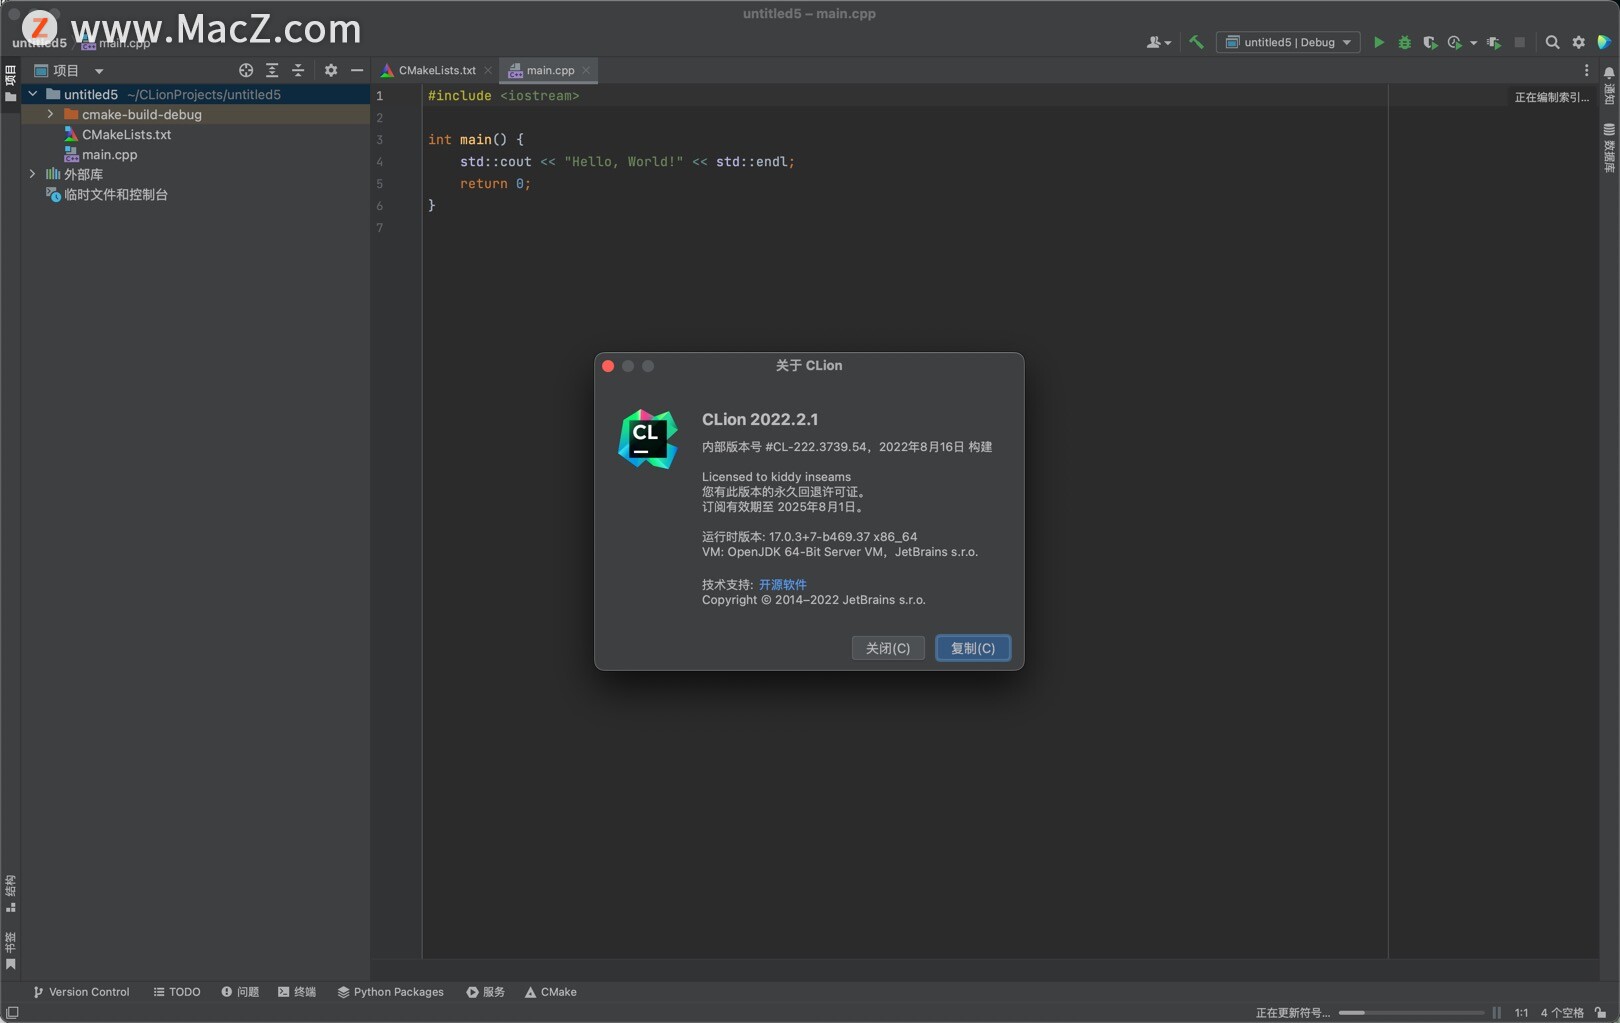Expand the 外部库 node

(x=33, y=174)
